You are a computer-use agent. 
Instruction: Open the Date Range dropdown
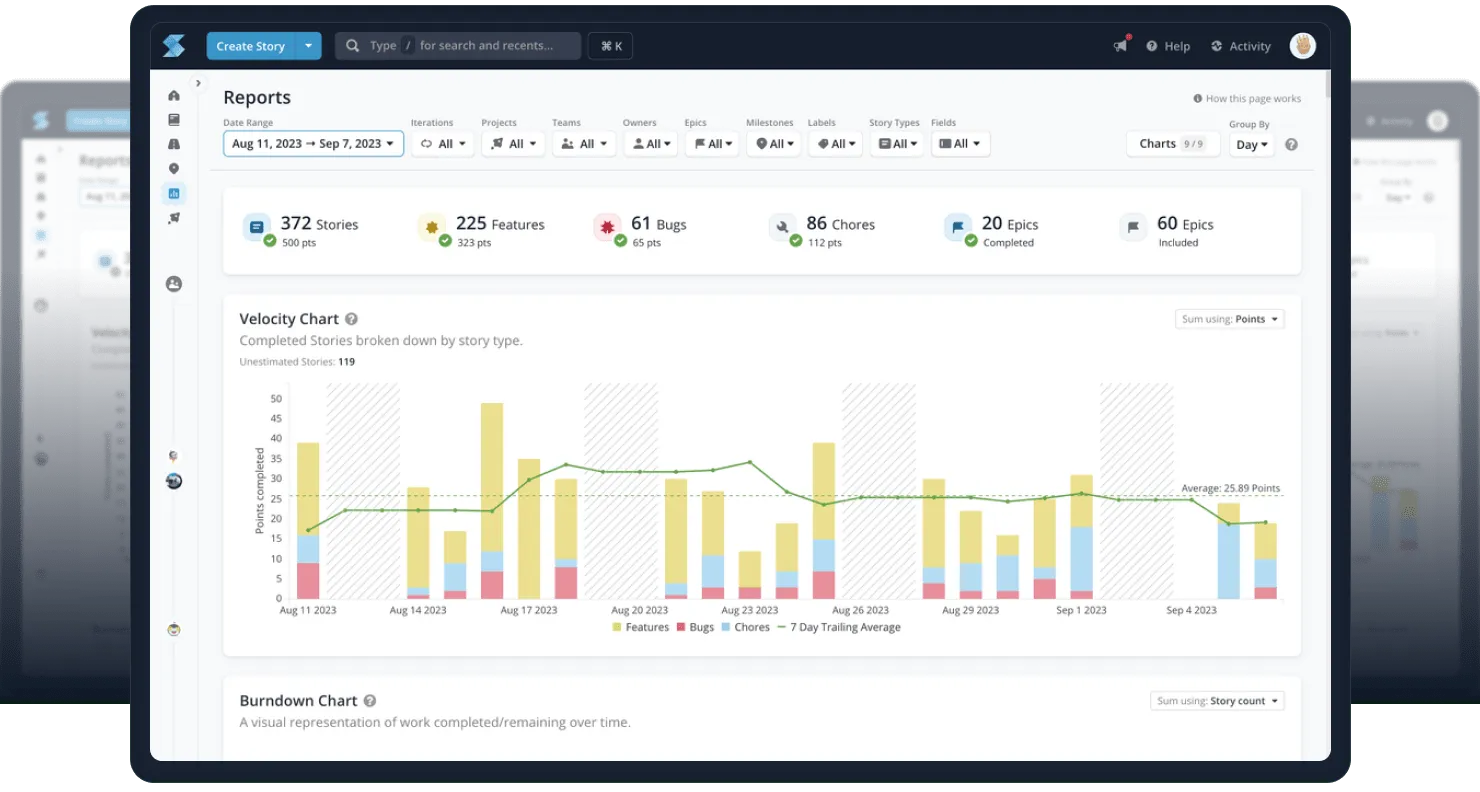click(313, 144)
